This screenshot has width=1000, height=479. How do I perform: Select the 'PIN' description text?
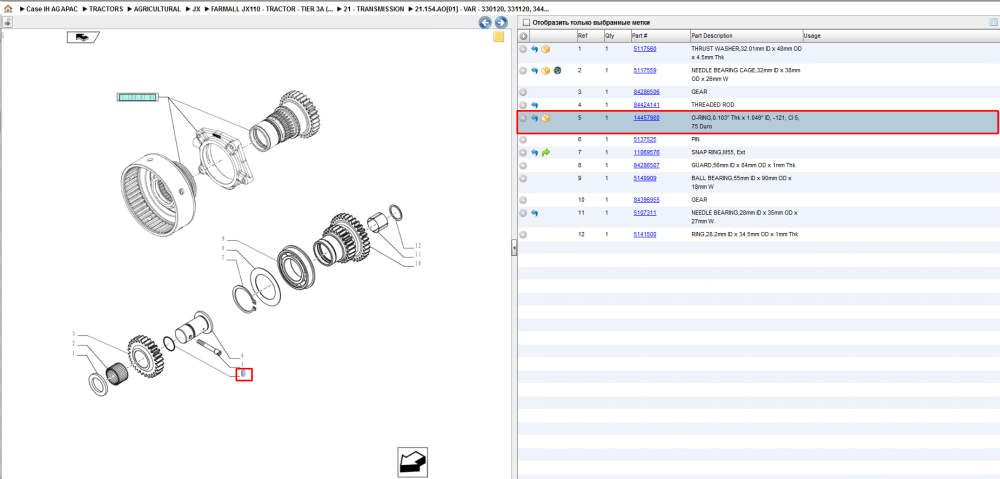click(x=695, y=139)
